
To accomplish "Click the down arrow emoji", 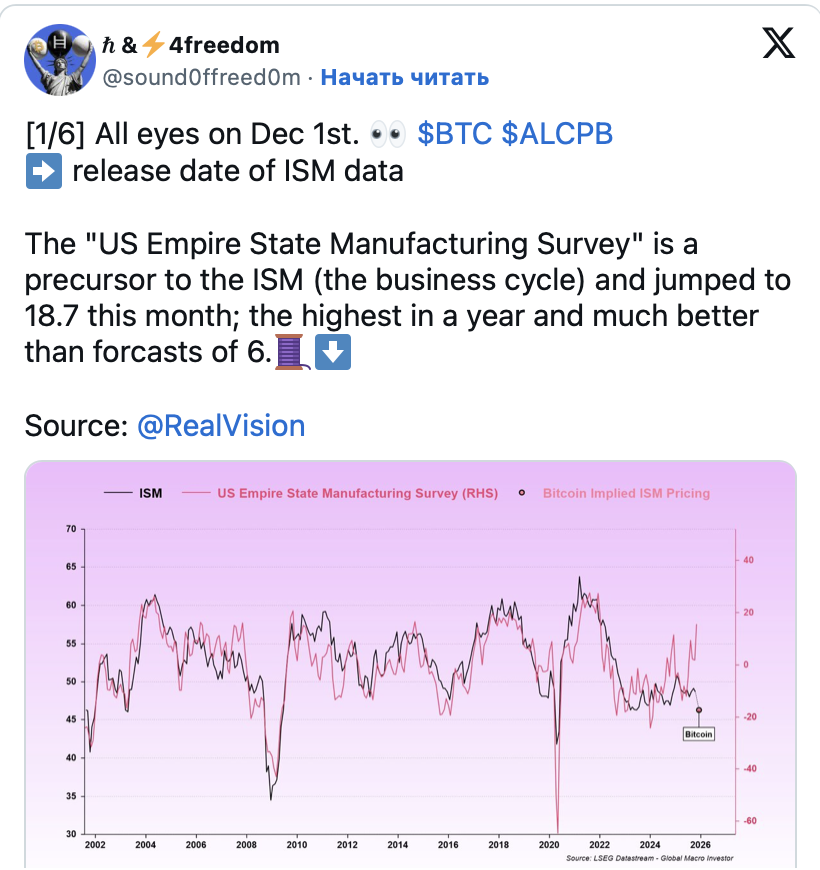I will click(333, 352).
